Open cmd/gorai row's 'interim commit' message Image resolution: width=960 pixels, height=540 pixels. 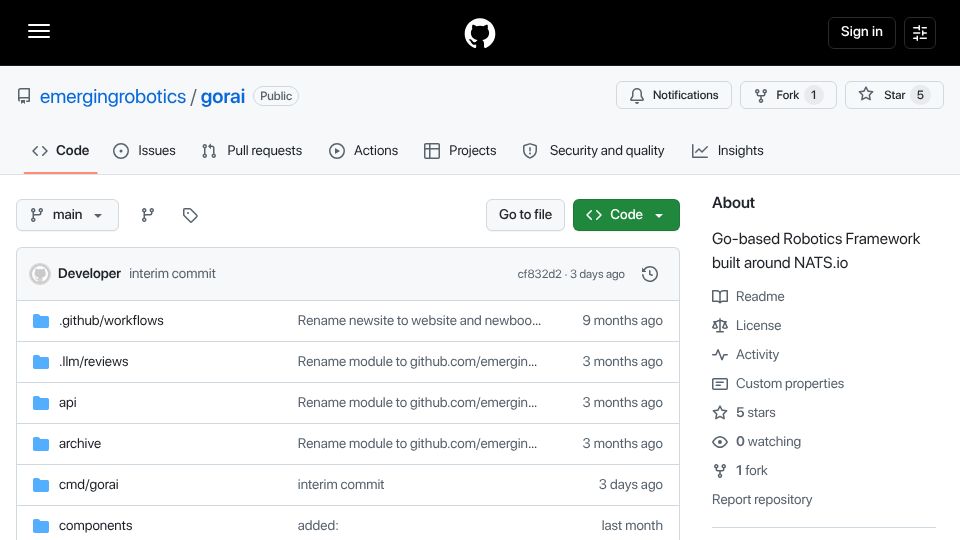pyautogui.click(x=341, y=485)
